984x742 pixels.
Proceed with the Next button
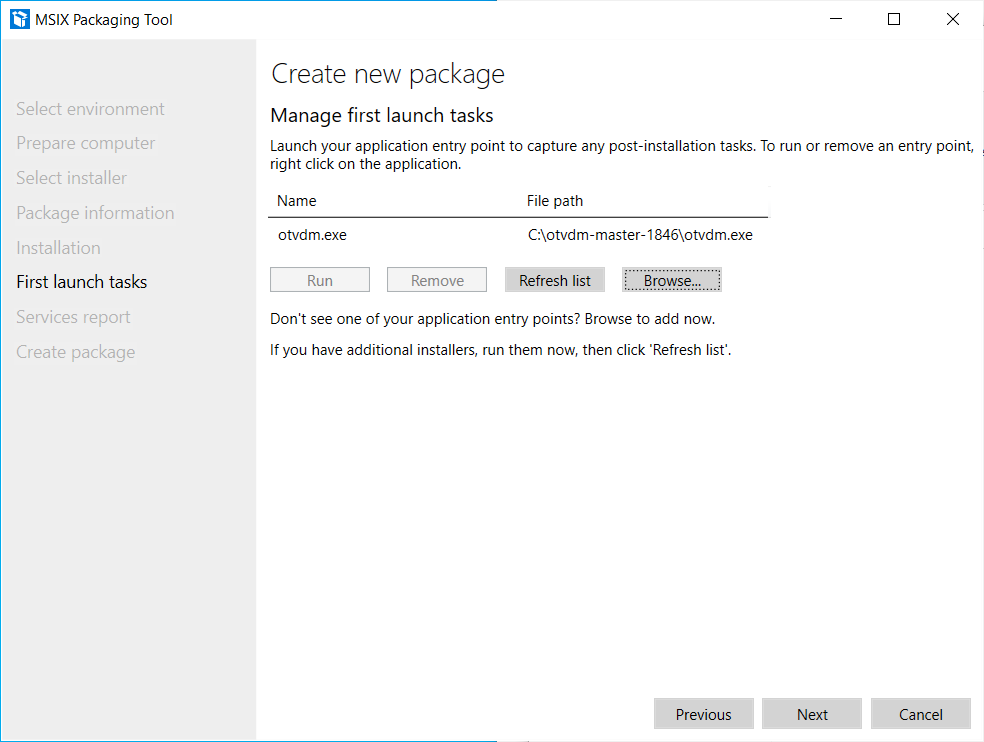[812, 714]
